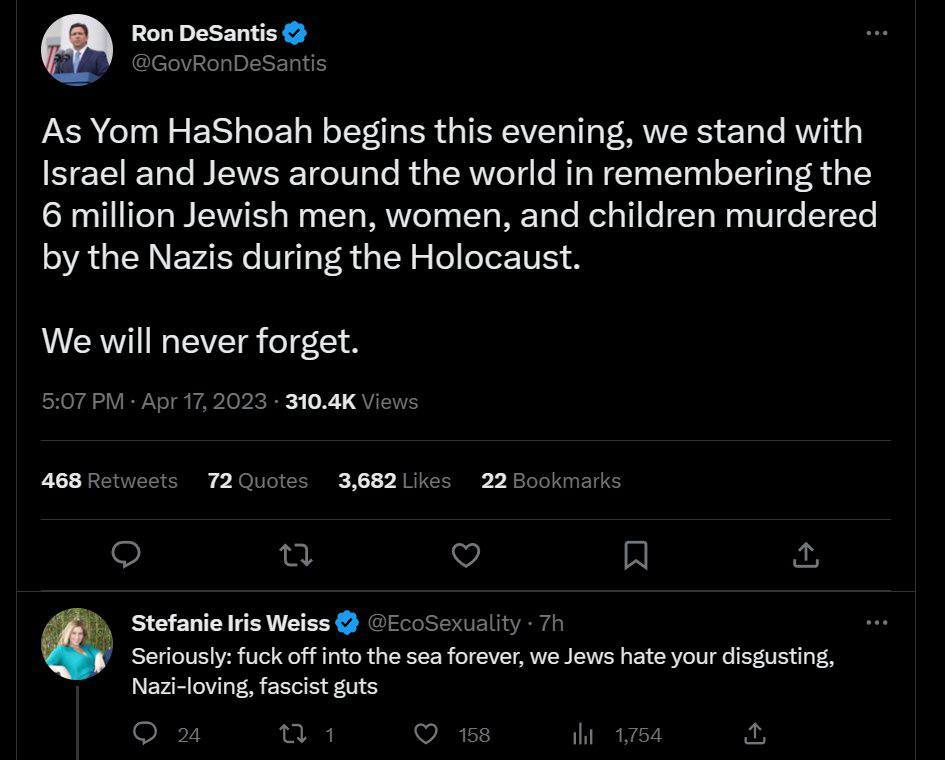Viewport: 945px width, 760px height.
Task: Like Stefanie Iris Weiss's reply
Action: pyautogui.click(x=427, y=735)
